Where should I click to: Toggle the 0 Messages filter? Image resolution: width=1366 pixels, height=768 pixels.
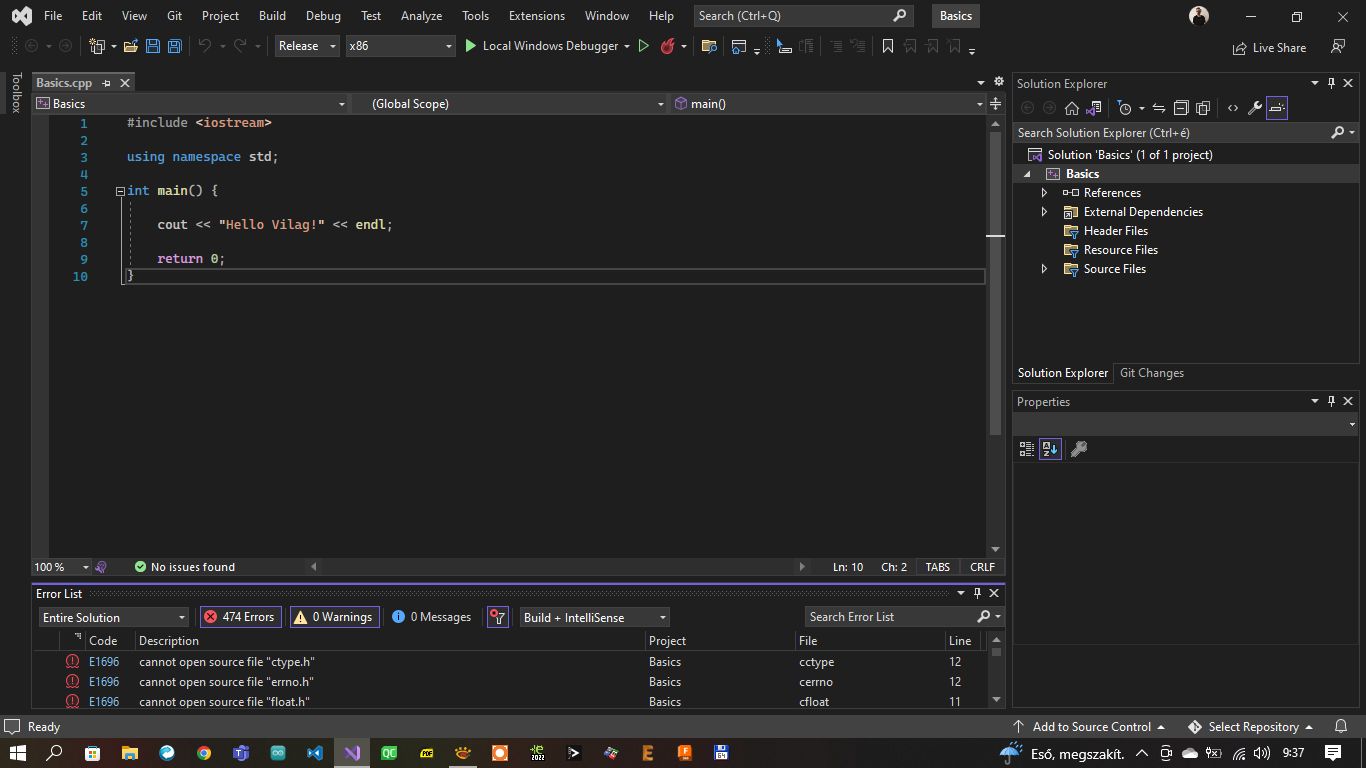(430, 616)
